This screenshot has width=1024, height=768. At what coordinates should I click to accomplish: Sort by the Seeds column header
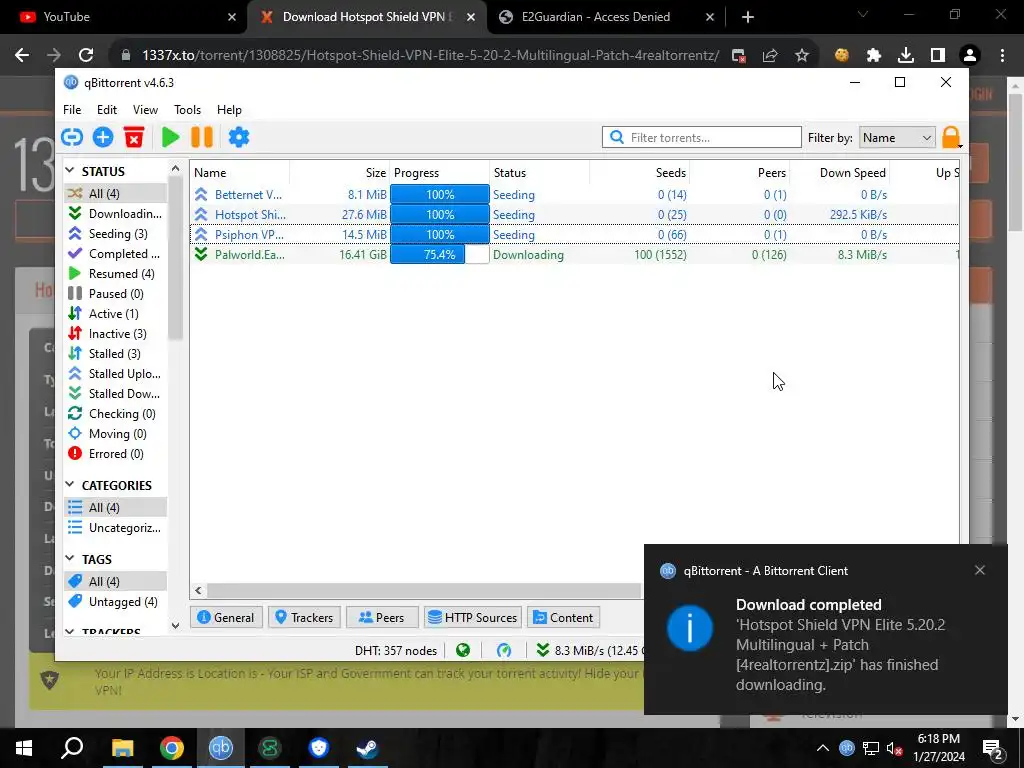[x=640, y=172]
